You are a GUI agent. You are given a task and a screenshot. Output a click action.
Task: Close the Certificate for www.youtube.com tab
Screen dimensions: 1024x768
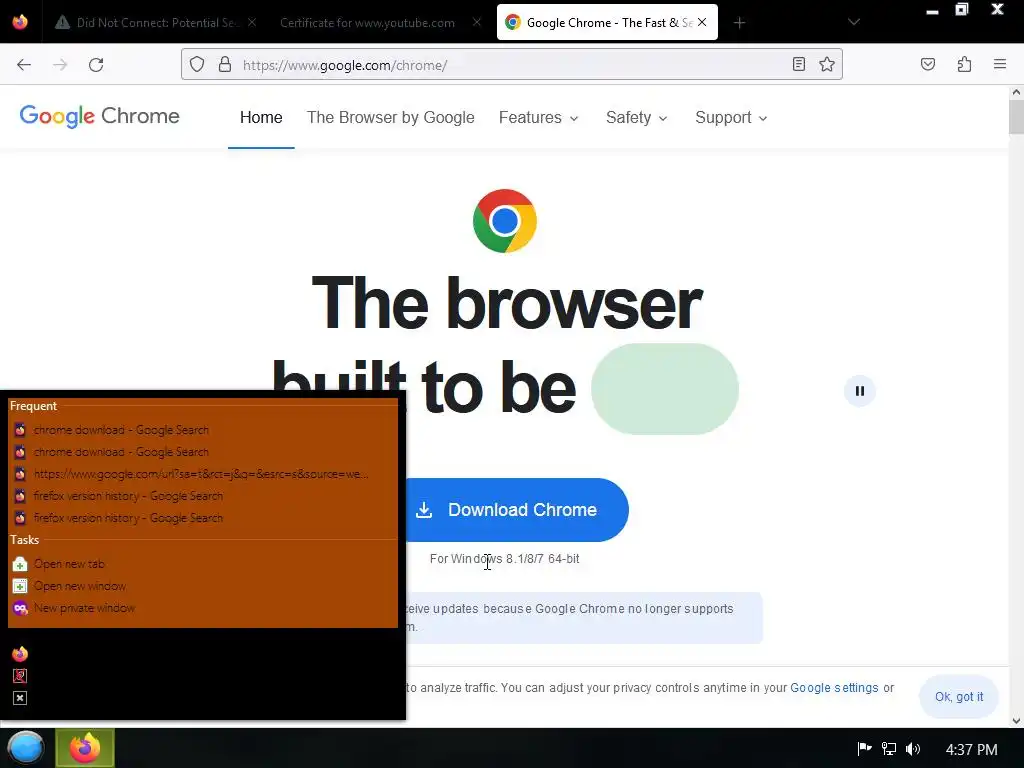click(x=477, y=22)
